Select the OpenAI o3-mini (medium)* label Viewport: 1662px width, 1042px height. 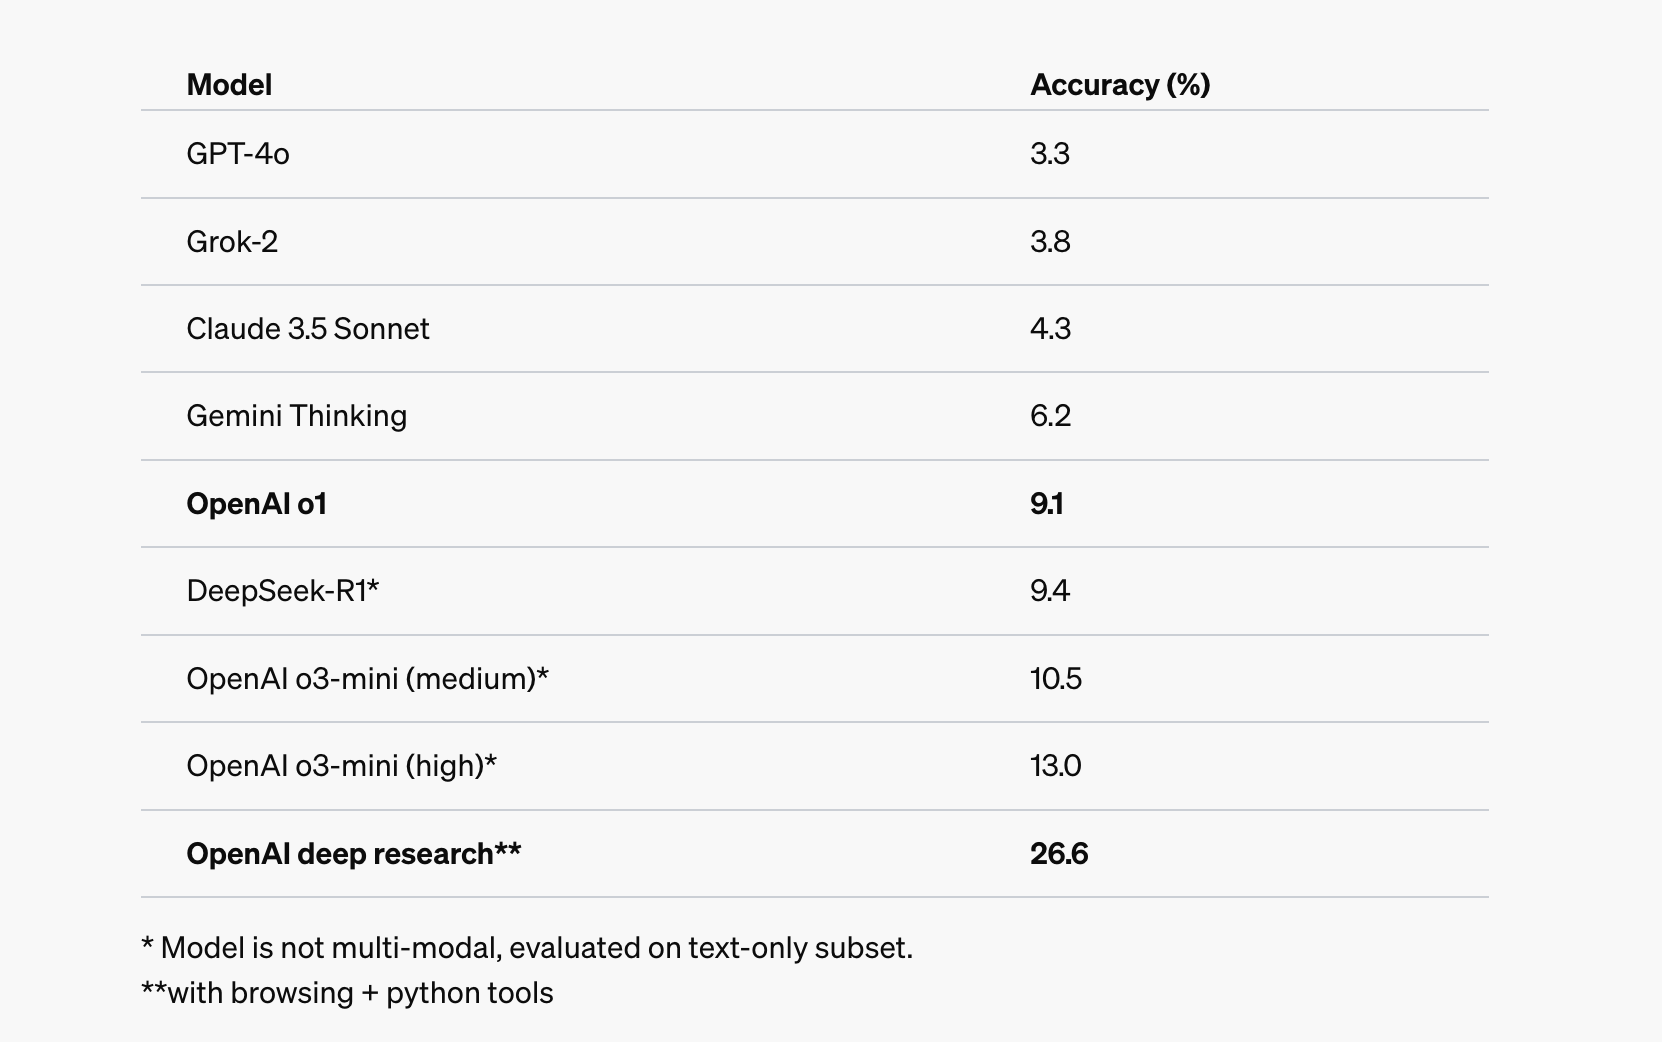(368, 679)
